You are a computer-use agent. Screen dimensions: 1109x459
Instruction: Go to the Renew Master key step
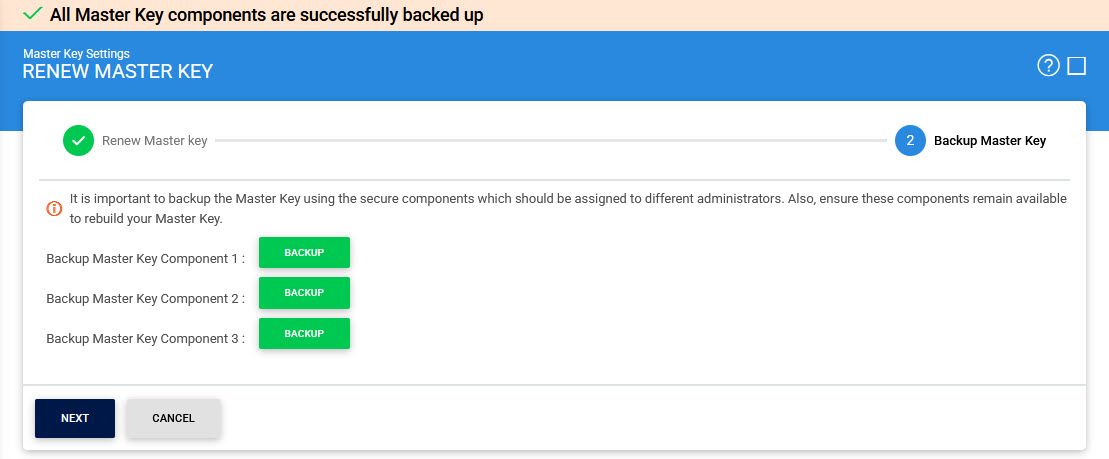click(x=155, y=141)
